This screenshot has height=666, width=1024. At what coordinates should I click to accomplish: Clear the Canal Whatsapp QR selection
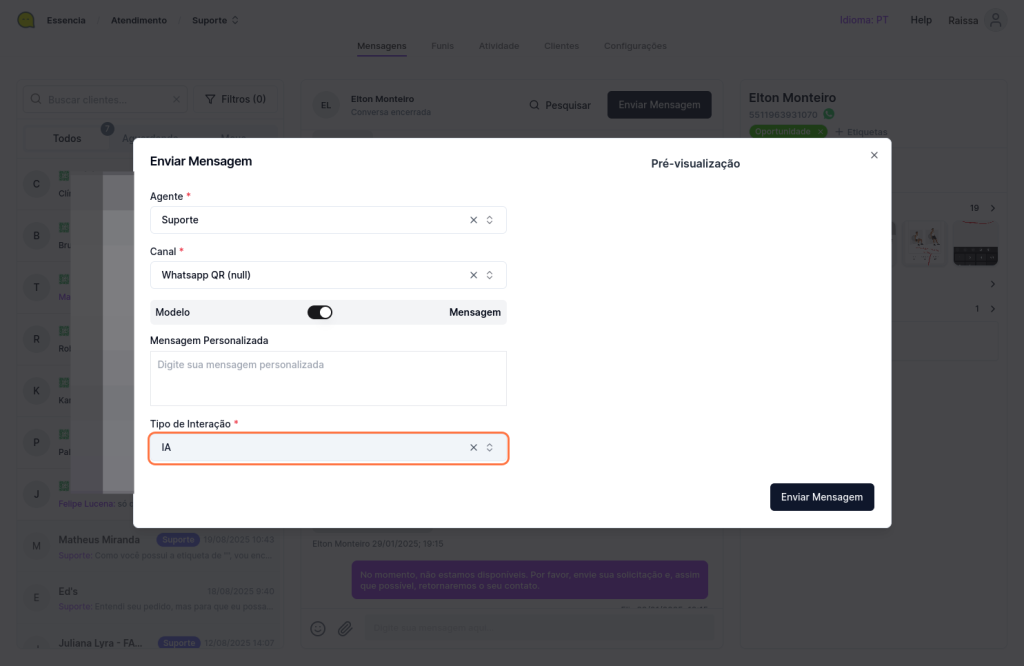point(473,275)
